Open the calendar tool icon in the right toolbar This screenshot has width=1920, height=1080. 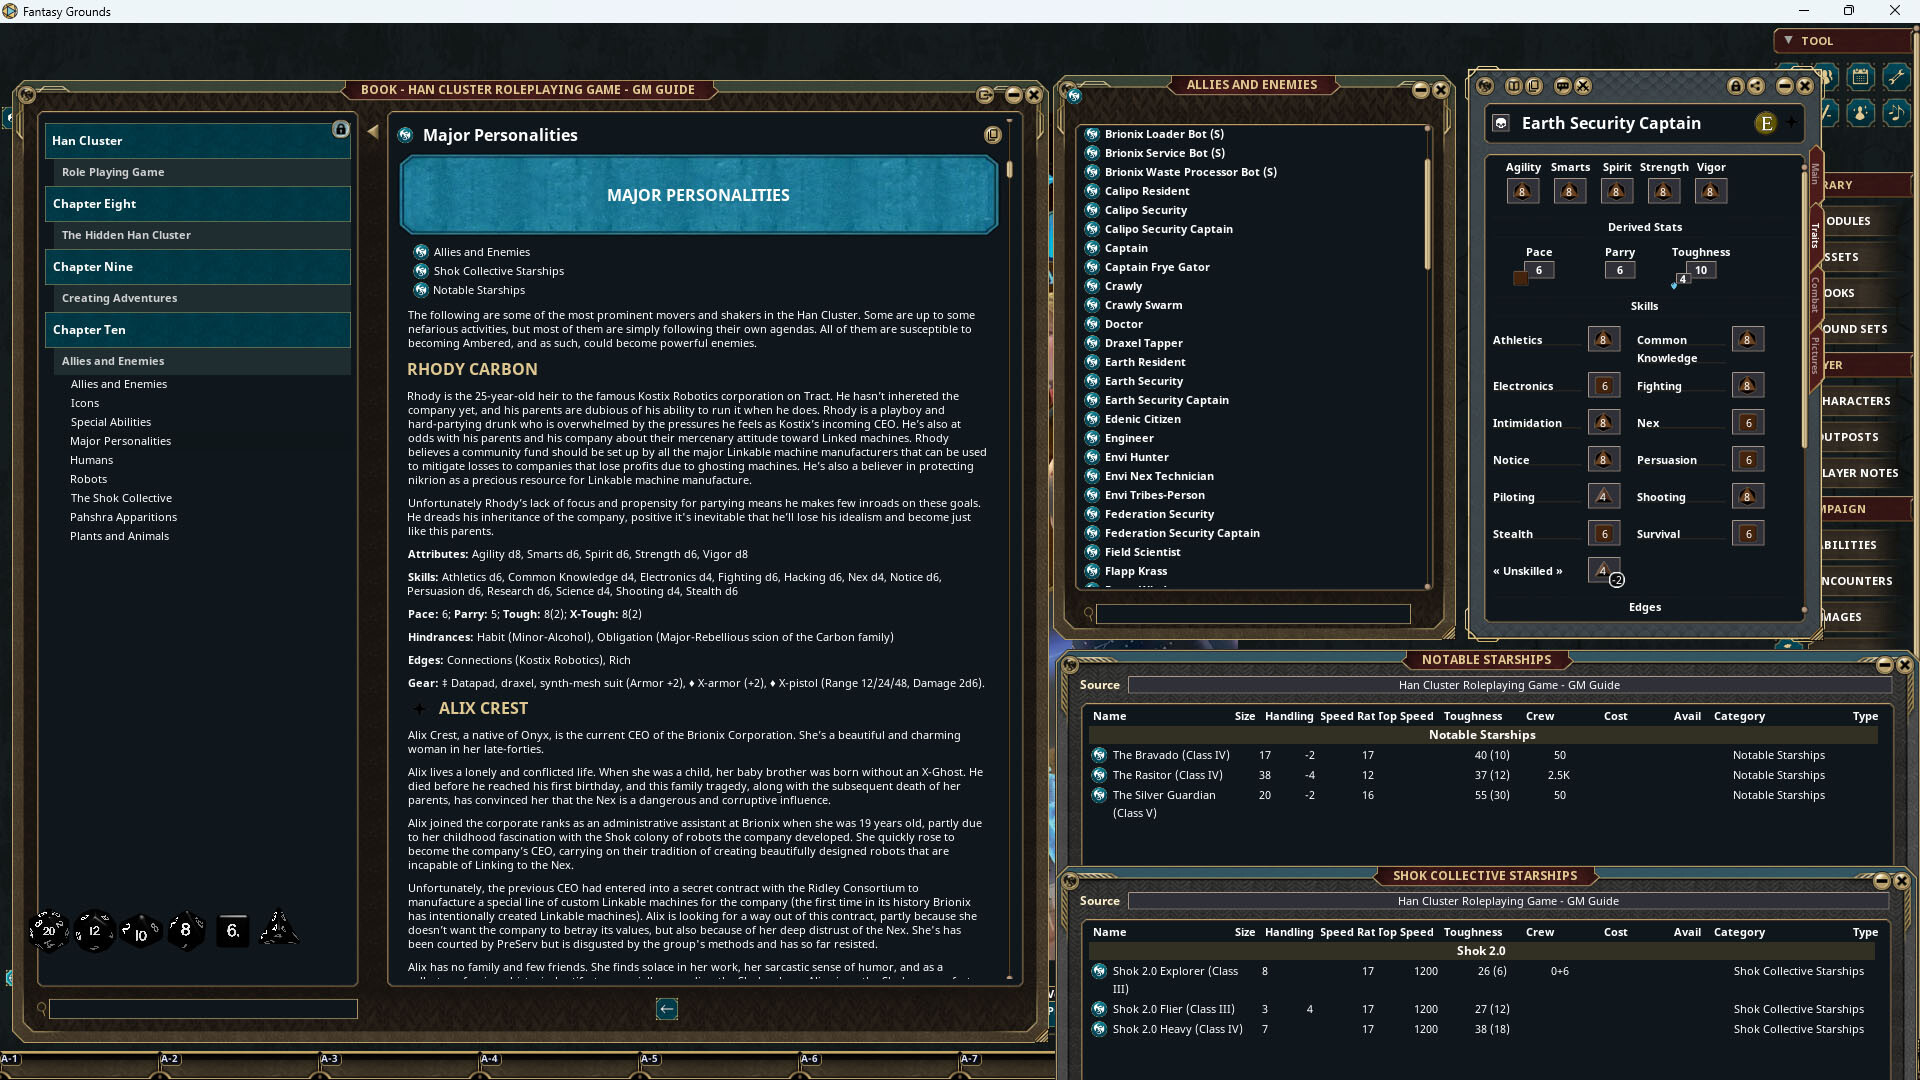coord(1860,77)
